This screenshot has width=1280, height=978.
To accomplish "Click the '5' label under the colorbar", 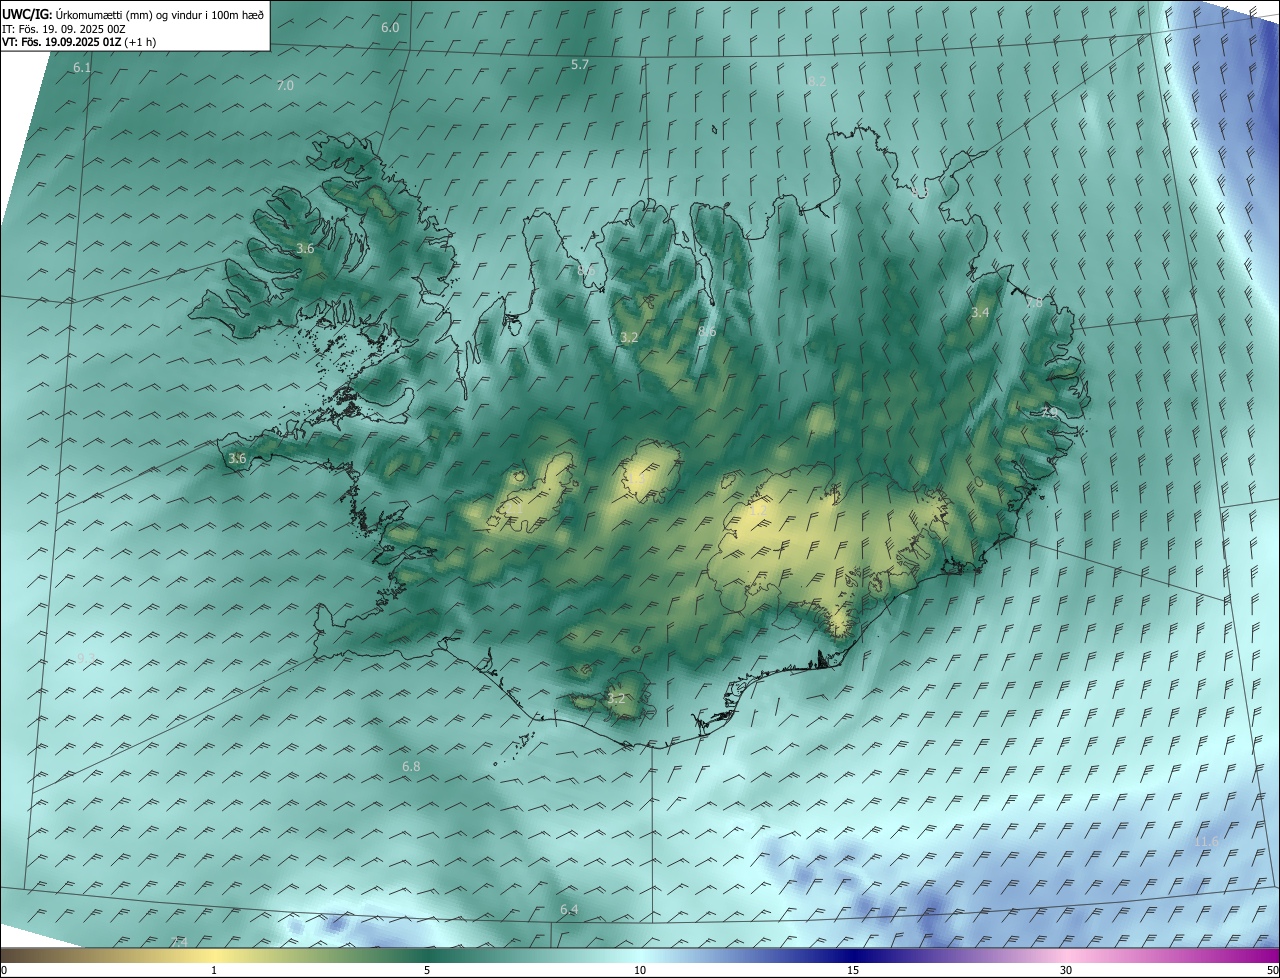I will pyautogui.click(x=427, y=970).
